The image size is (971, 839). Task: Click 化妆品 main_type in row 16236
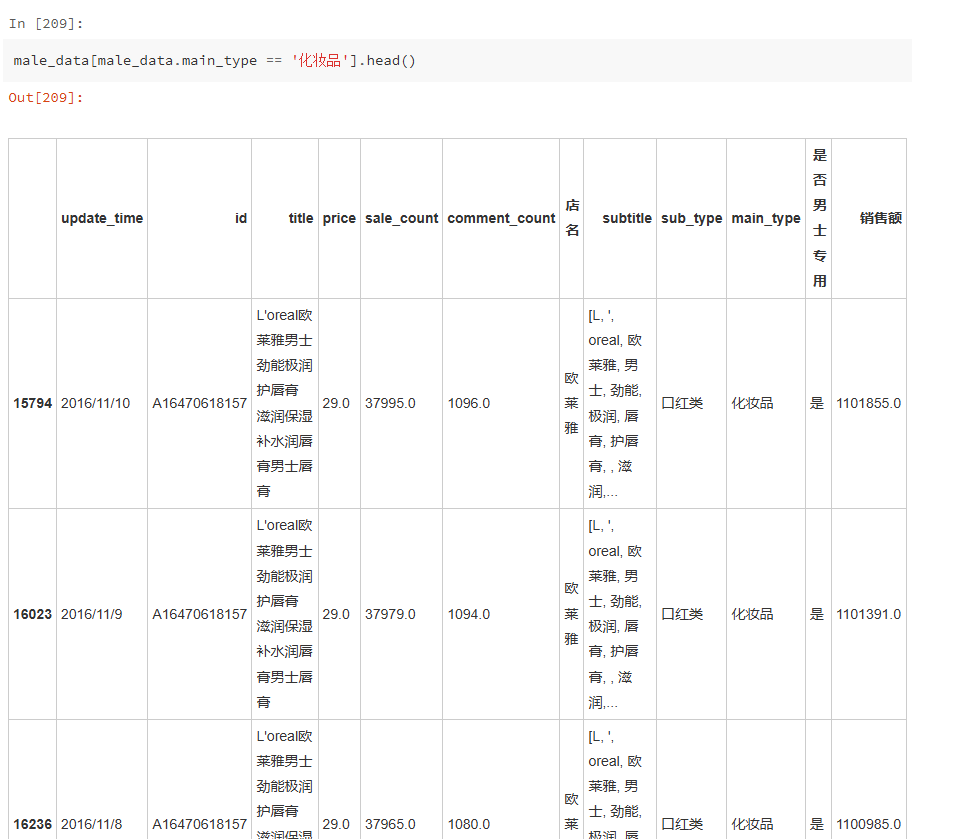pos(752,825)
